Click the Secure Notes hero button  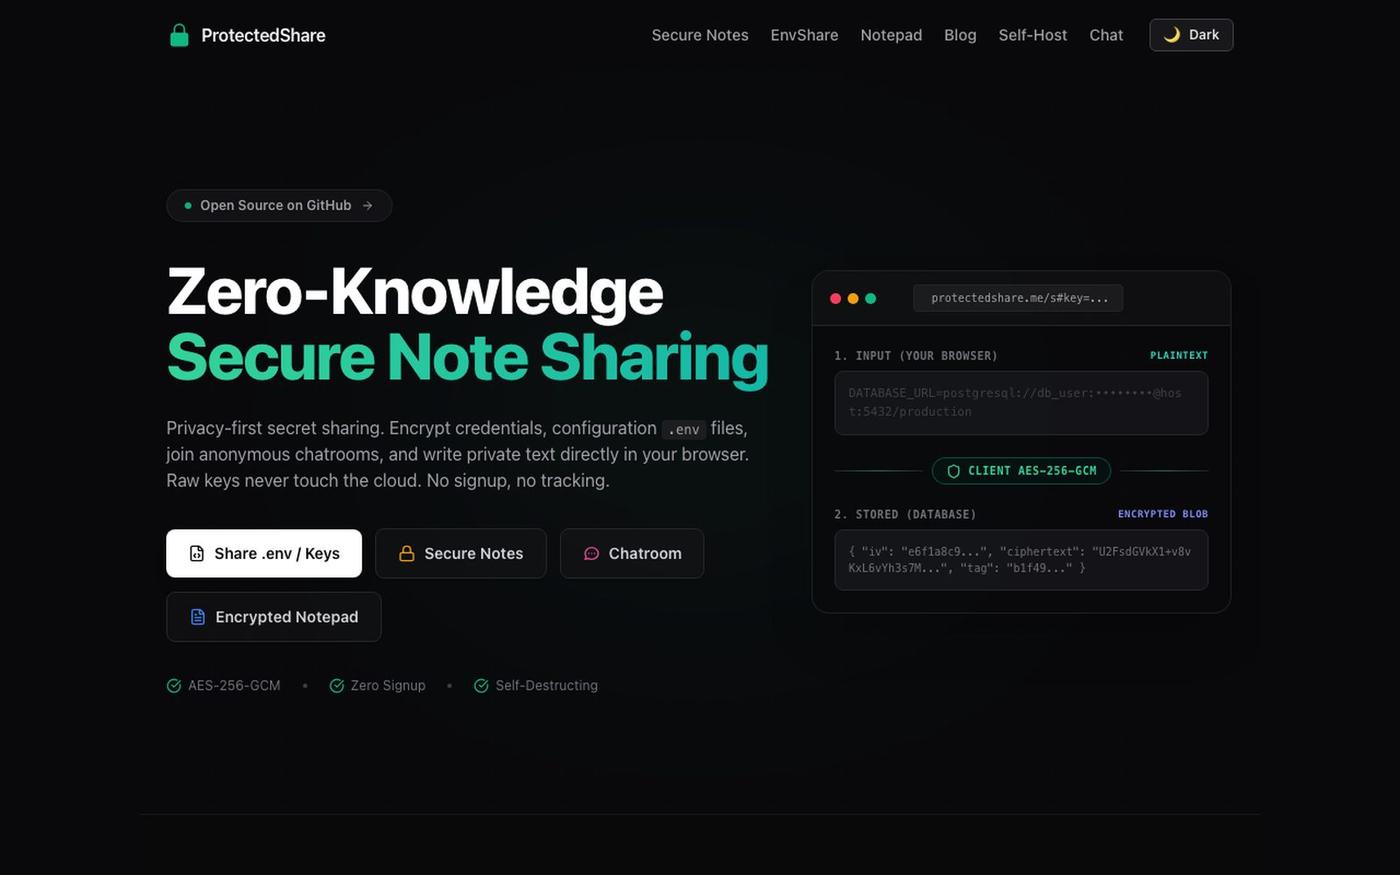point(461,553)
